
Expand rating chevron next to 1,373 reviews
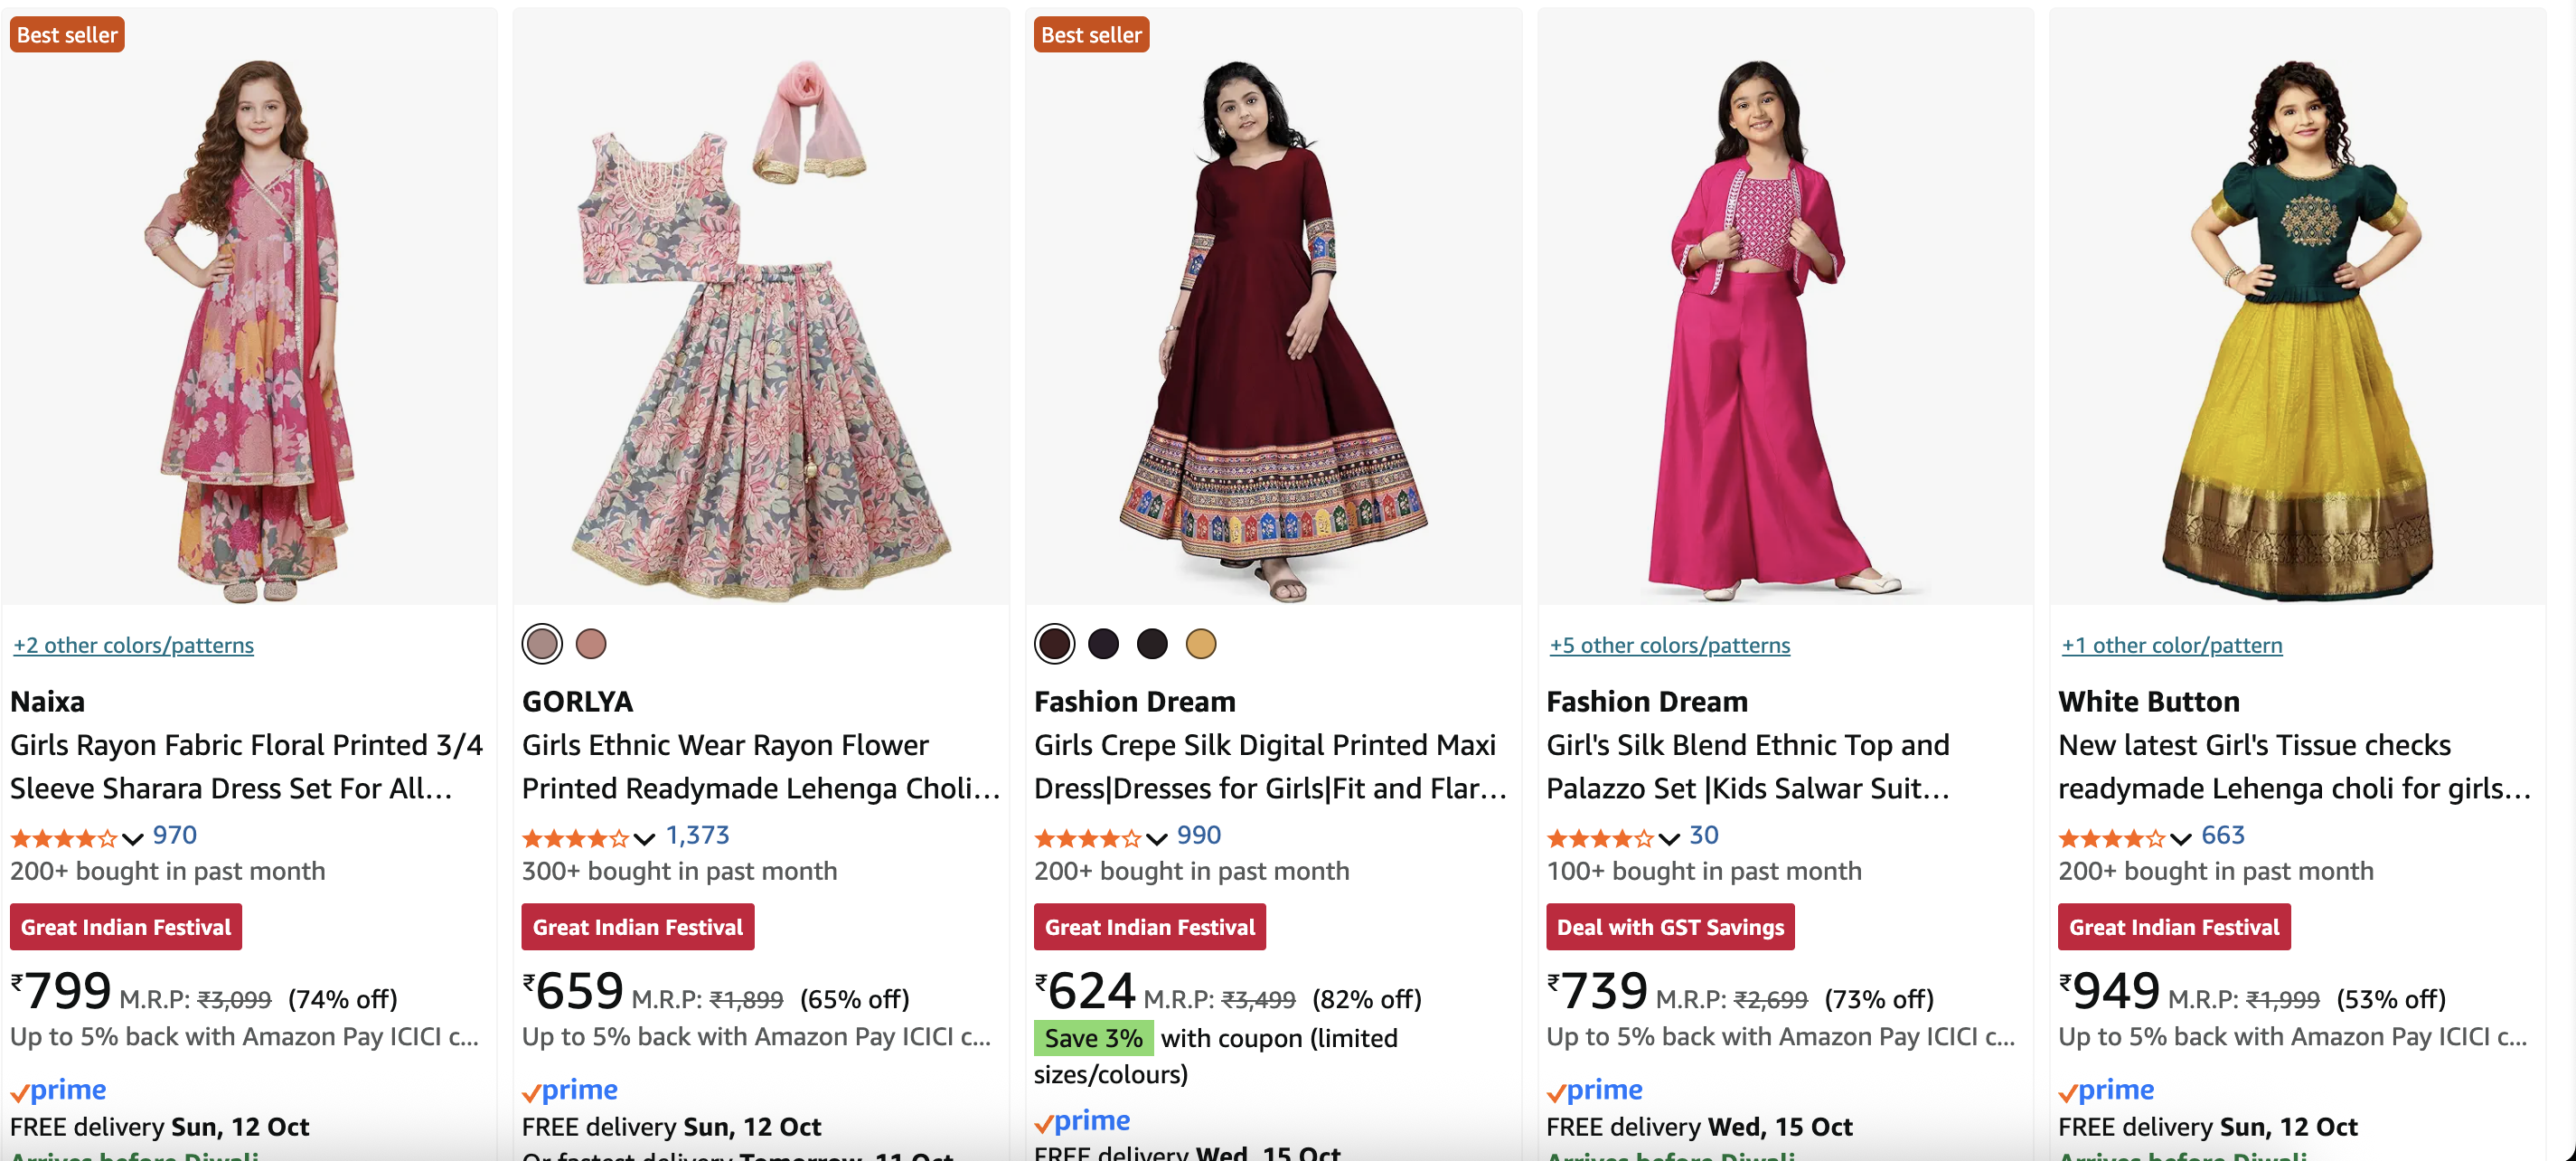click(645, 838)
